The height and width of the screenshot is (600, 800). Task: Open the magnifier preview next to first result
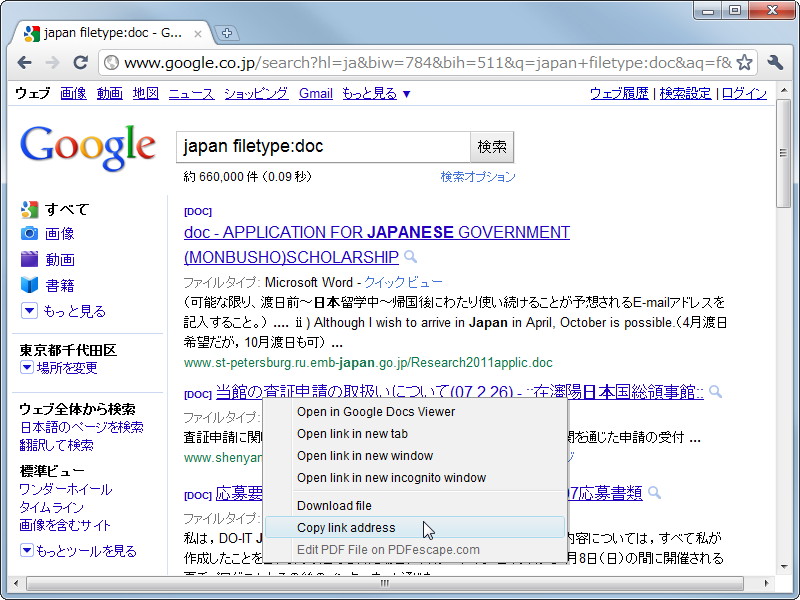pos(410,257)
